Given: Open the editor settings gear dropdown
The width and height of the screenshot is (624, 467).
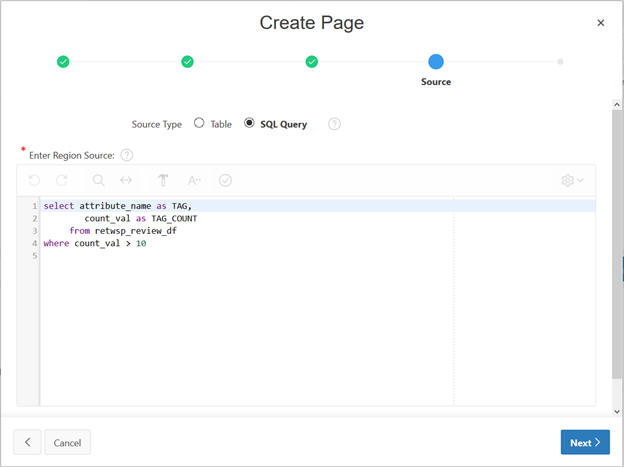Looking at the screenshot, I should tap(572, 180).
